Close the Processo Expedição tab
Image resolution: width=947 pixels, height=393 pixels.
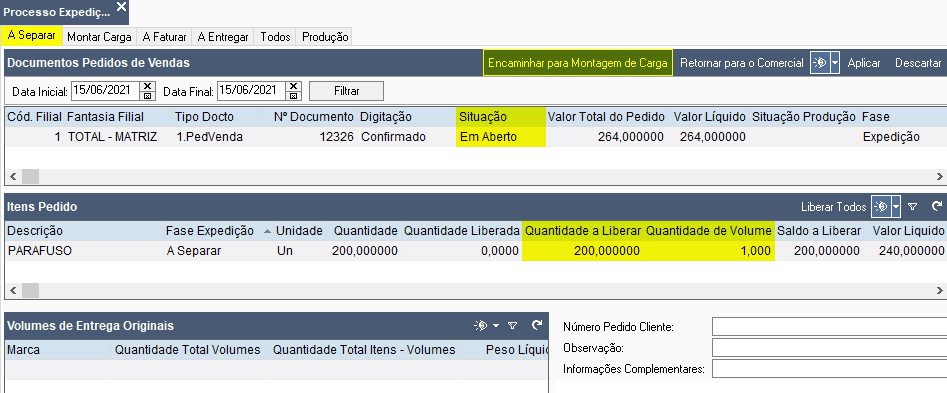[121, 7]
